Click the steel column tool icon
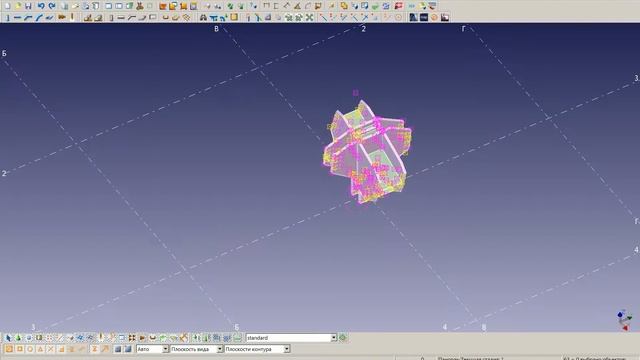Viewport: 640px width, 360px height. (8, 18)
